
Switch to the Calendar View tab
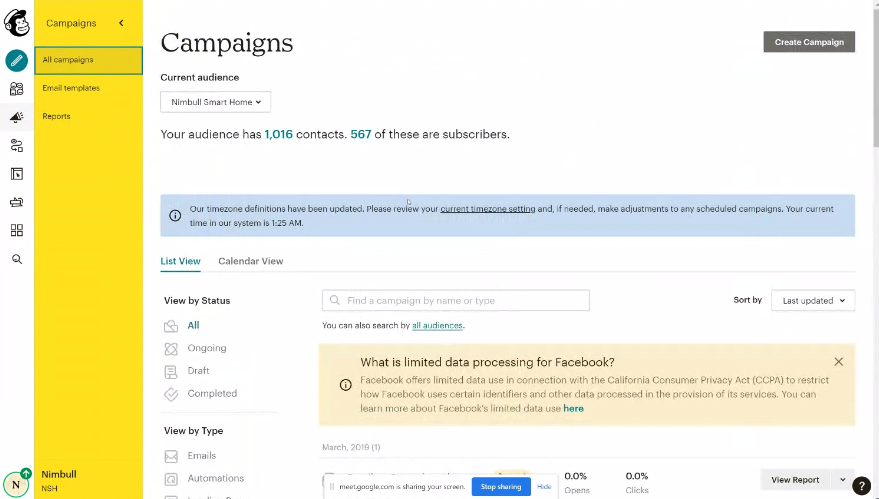click(251, 261)
